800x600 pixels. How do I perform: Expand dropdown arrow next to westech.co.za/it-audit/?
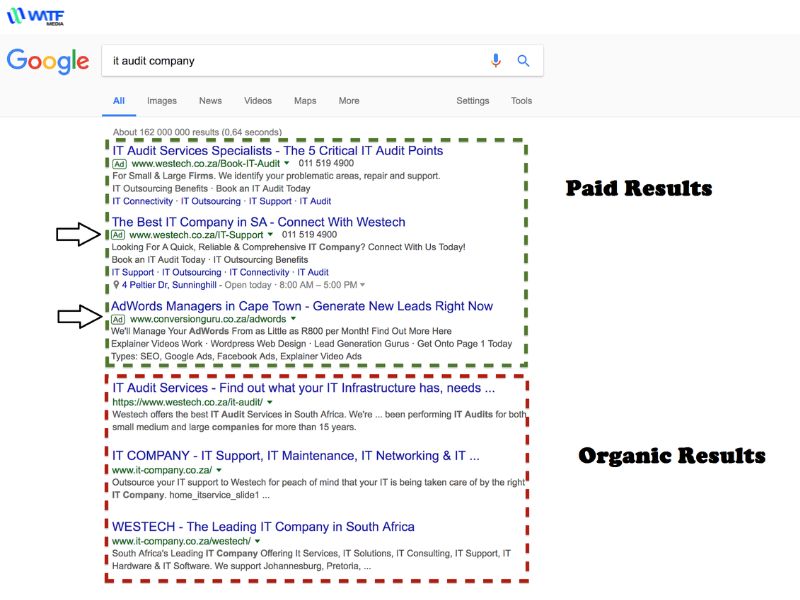tap(270, 402)
